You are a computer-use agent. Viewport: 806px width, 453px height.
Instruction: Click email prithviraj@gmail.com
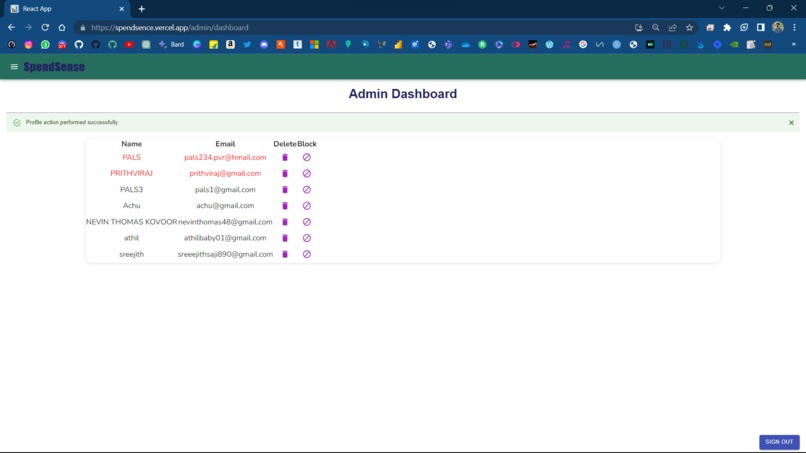pyautogui.click(x=225, y=173)
